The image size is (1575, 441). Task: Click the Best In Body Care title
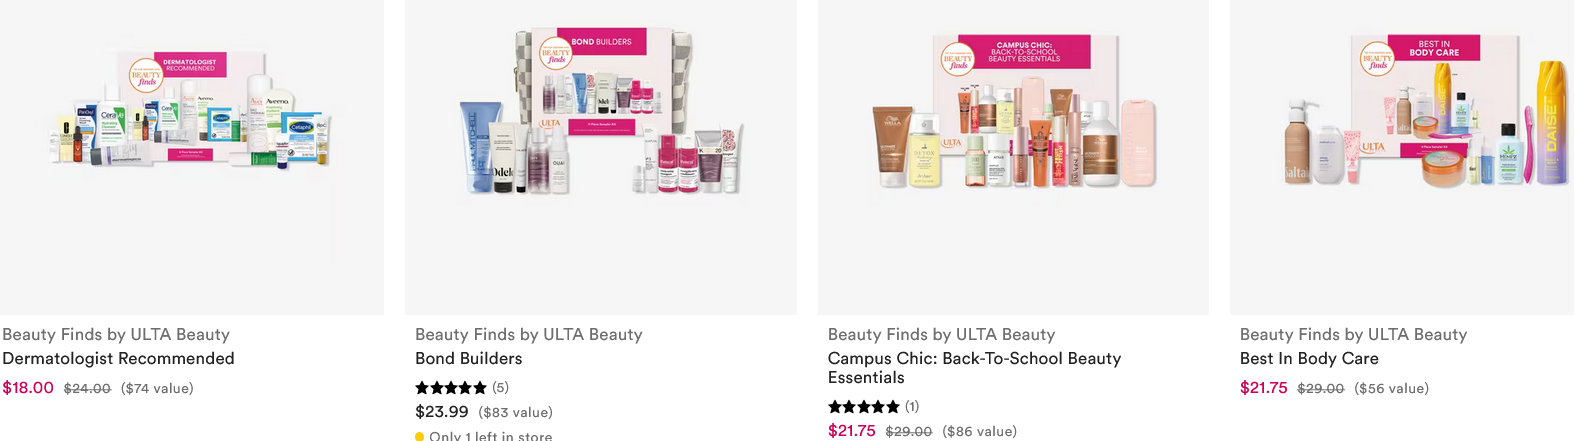click(x=1309, y=358)
